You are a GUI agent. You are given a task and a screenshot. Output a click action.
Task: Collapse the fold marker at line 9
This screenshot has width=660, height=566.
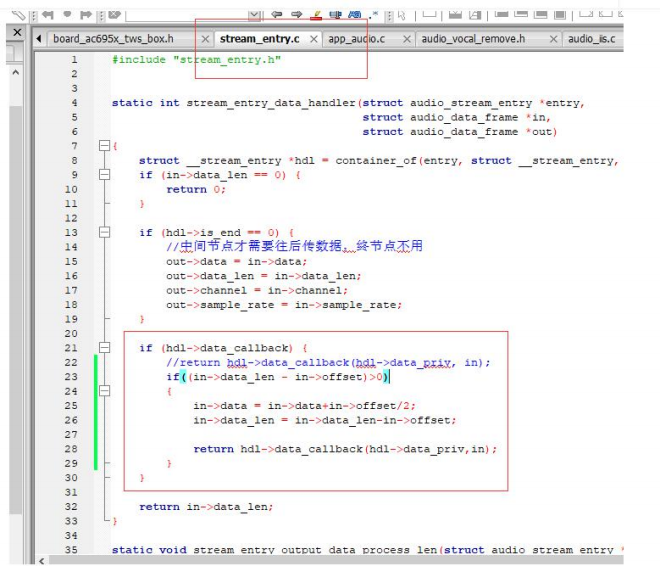tap(104, 174)
